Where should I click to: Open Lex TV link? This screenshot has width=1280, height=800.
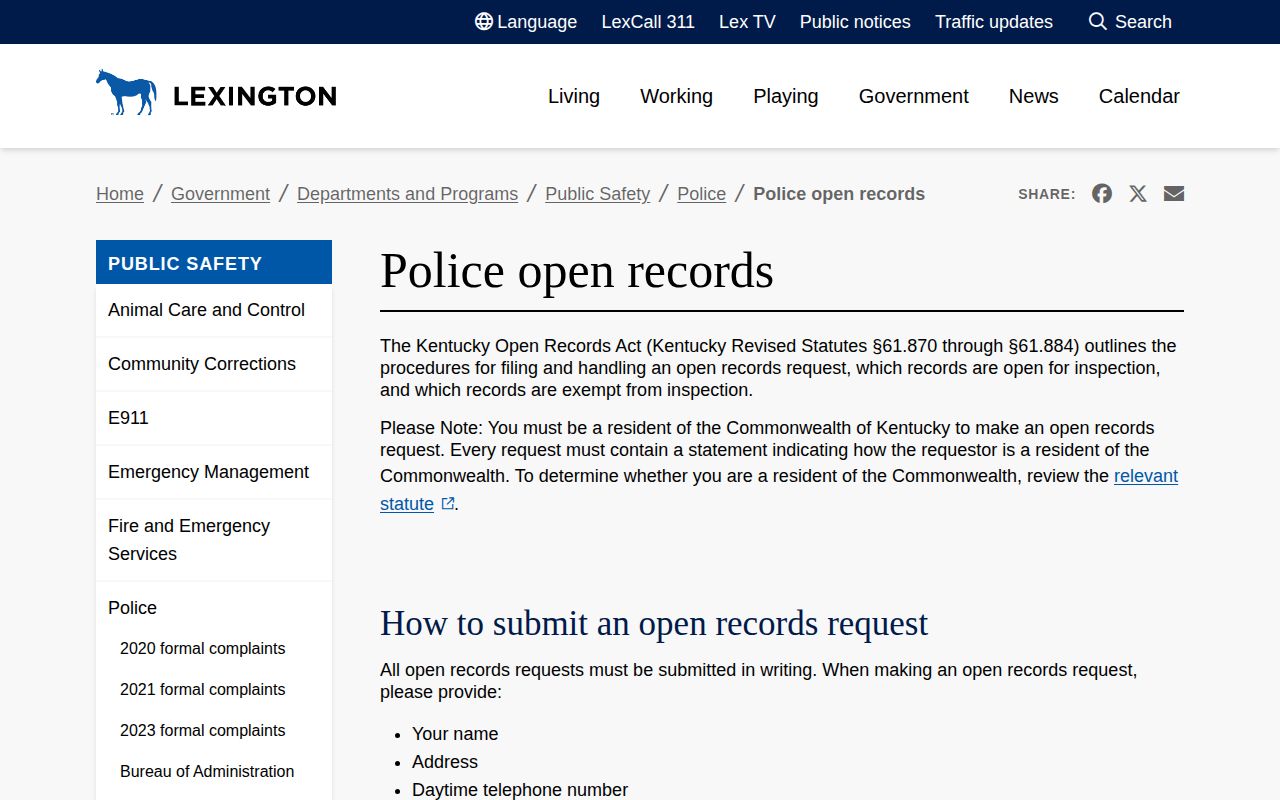click(x=747, y=22)
